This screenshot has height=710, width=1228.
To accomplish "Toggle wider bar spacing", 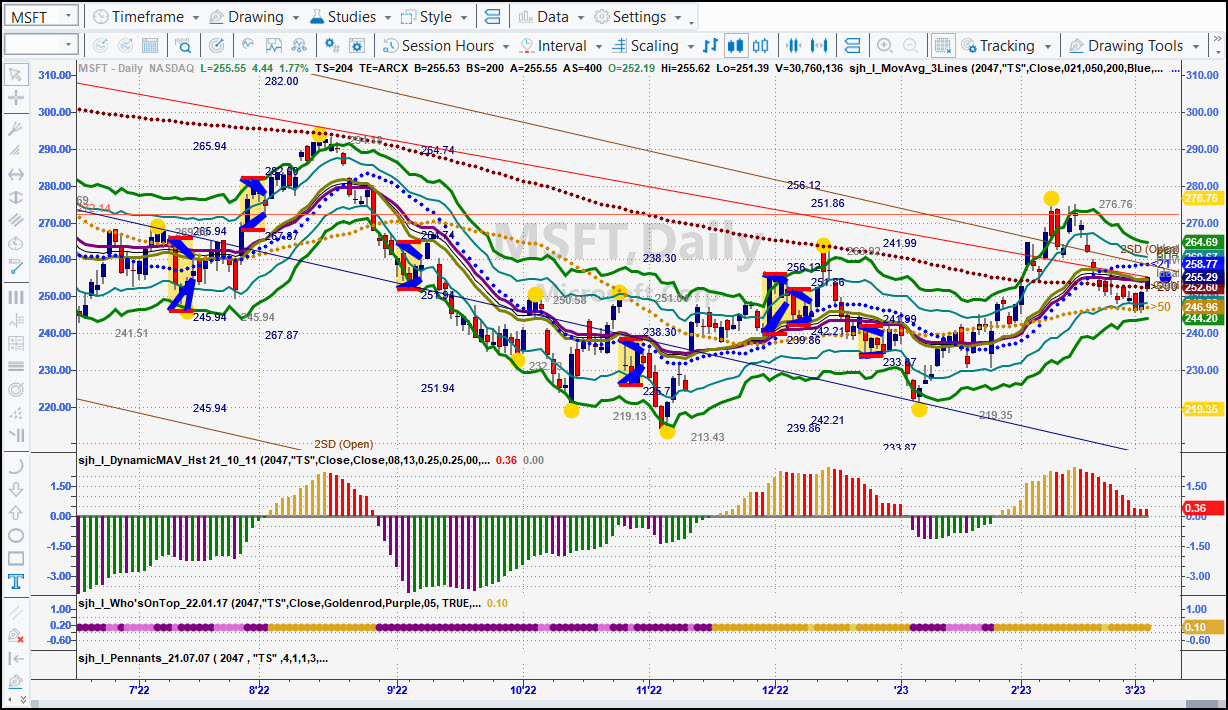I will click(x=820, y=45).
